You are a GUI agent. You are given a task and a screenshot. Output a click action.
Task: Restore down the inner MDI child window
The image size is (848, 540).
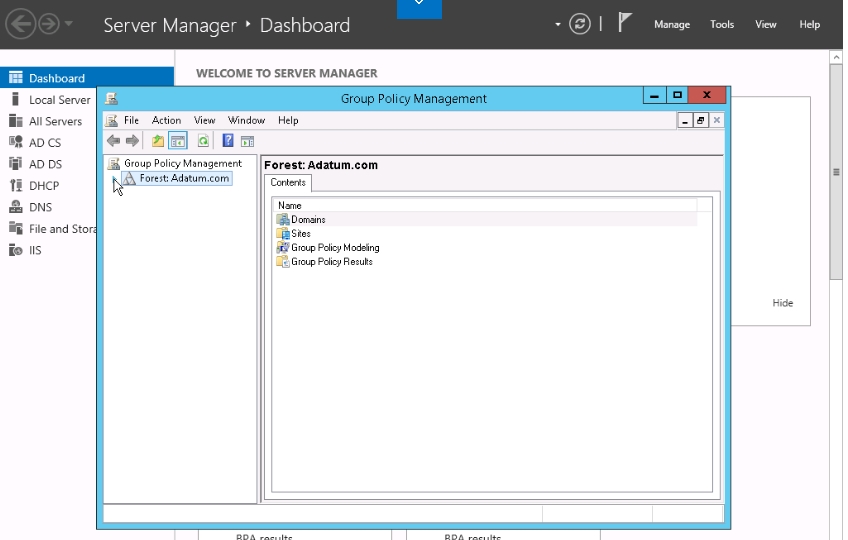[x=700, y=120]
